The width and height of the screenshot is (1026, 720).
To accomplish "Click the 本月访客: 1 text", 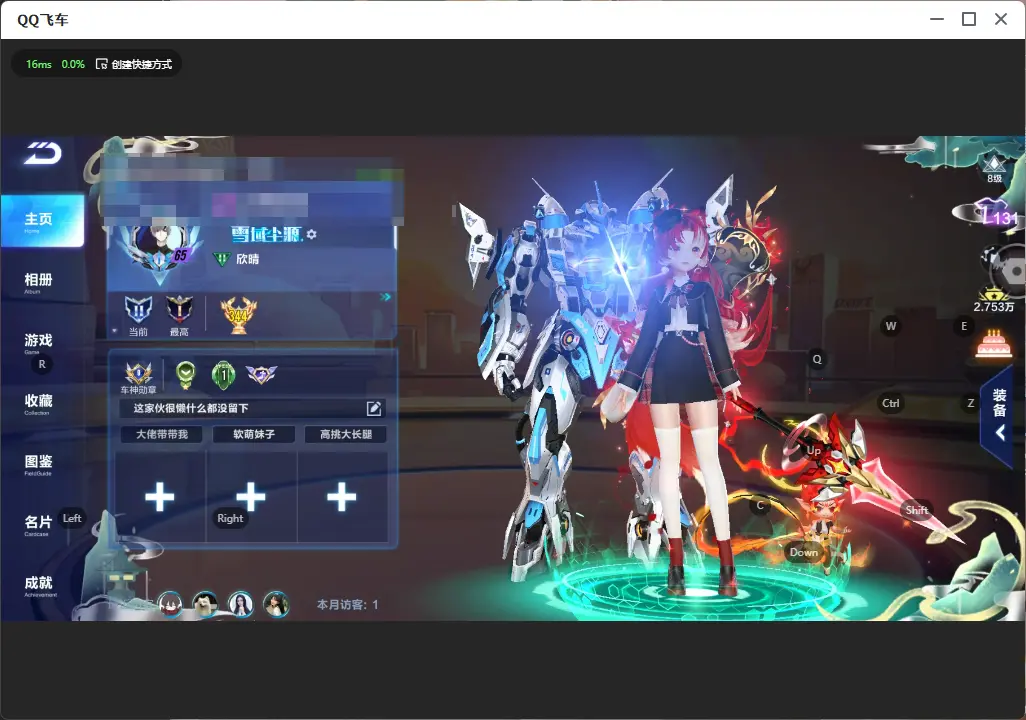I will coord(347,605).
